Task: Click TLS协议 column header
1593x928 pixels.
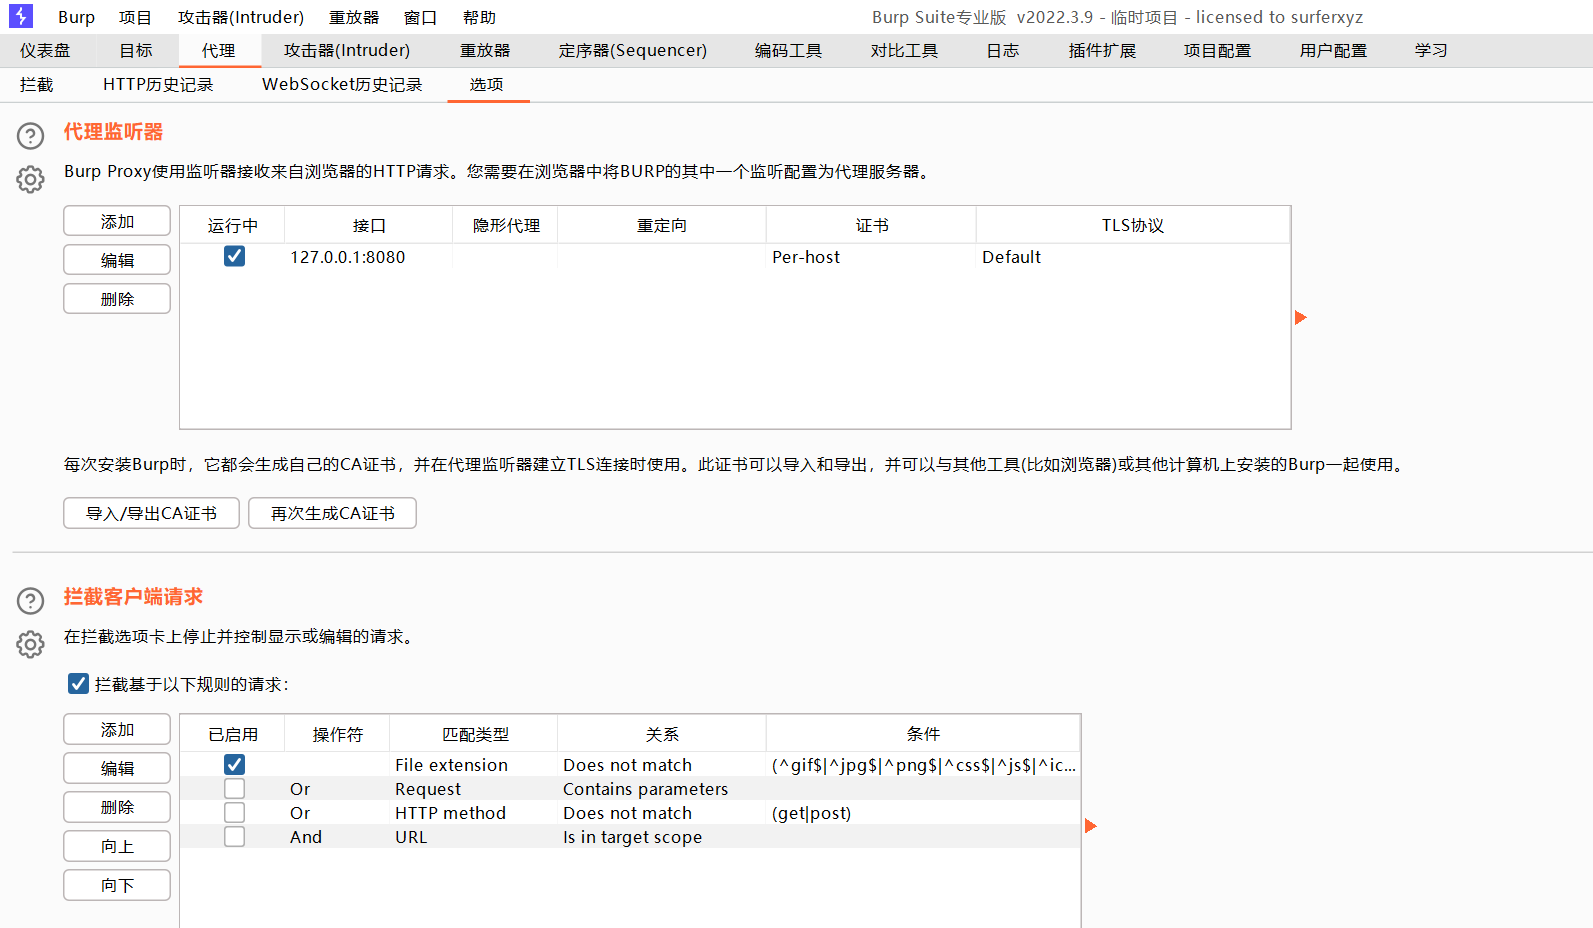Action: (1133, 226)
